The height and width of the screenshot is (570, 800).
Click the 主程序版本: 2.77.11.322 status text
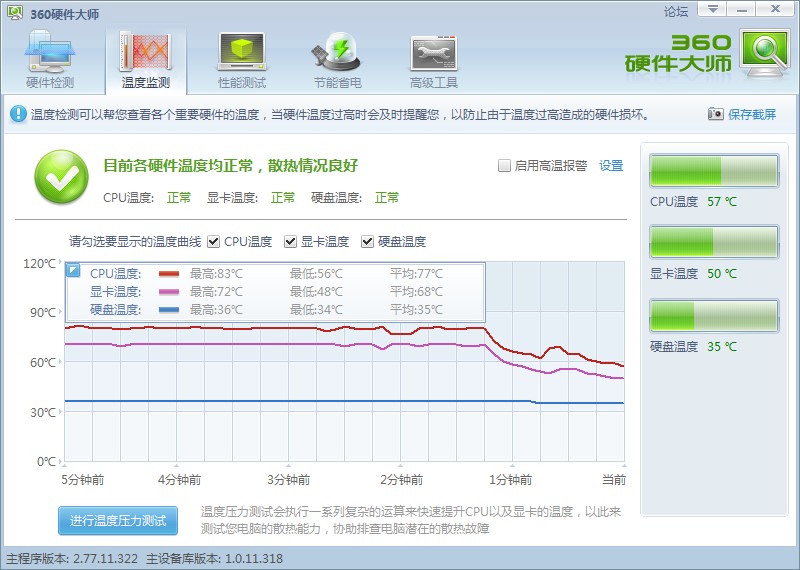[x=72, y=559]
